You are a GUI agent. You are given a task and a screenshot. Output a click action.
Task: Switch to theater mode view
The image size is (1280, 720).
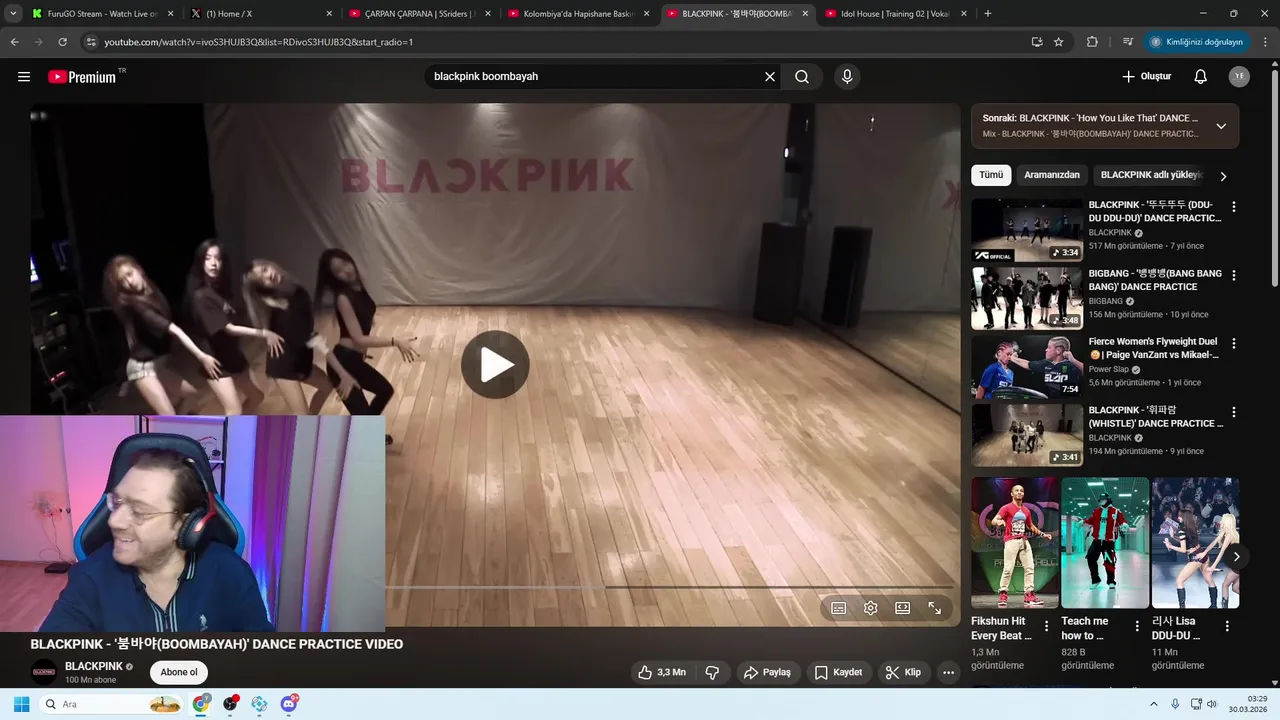tap(903, 608)
